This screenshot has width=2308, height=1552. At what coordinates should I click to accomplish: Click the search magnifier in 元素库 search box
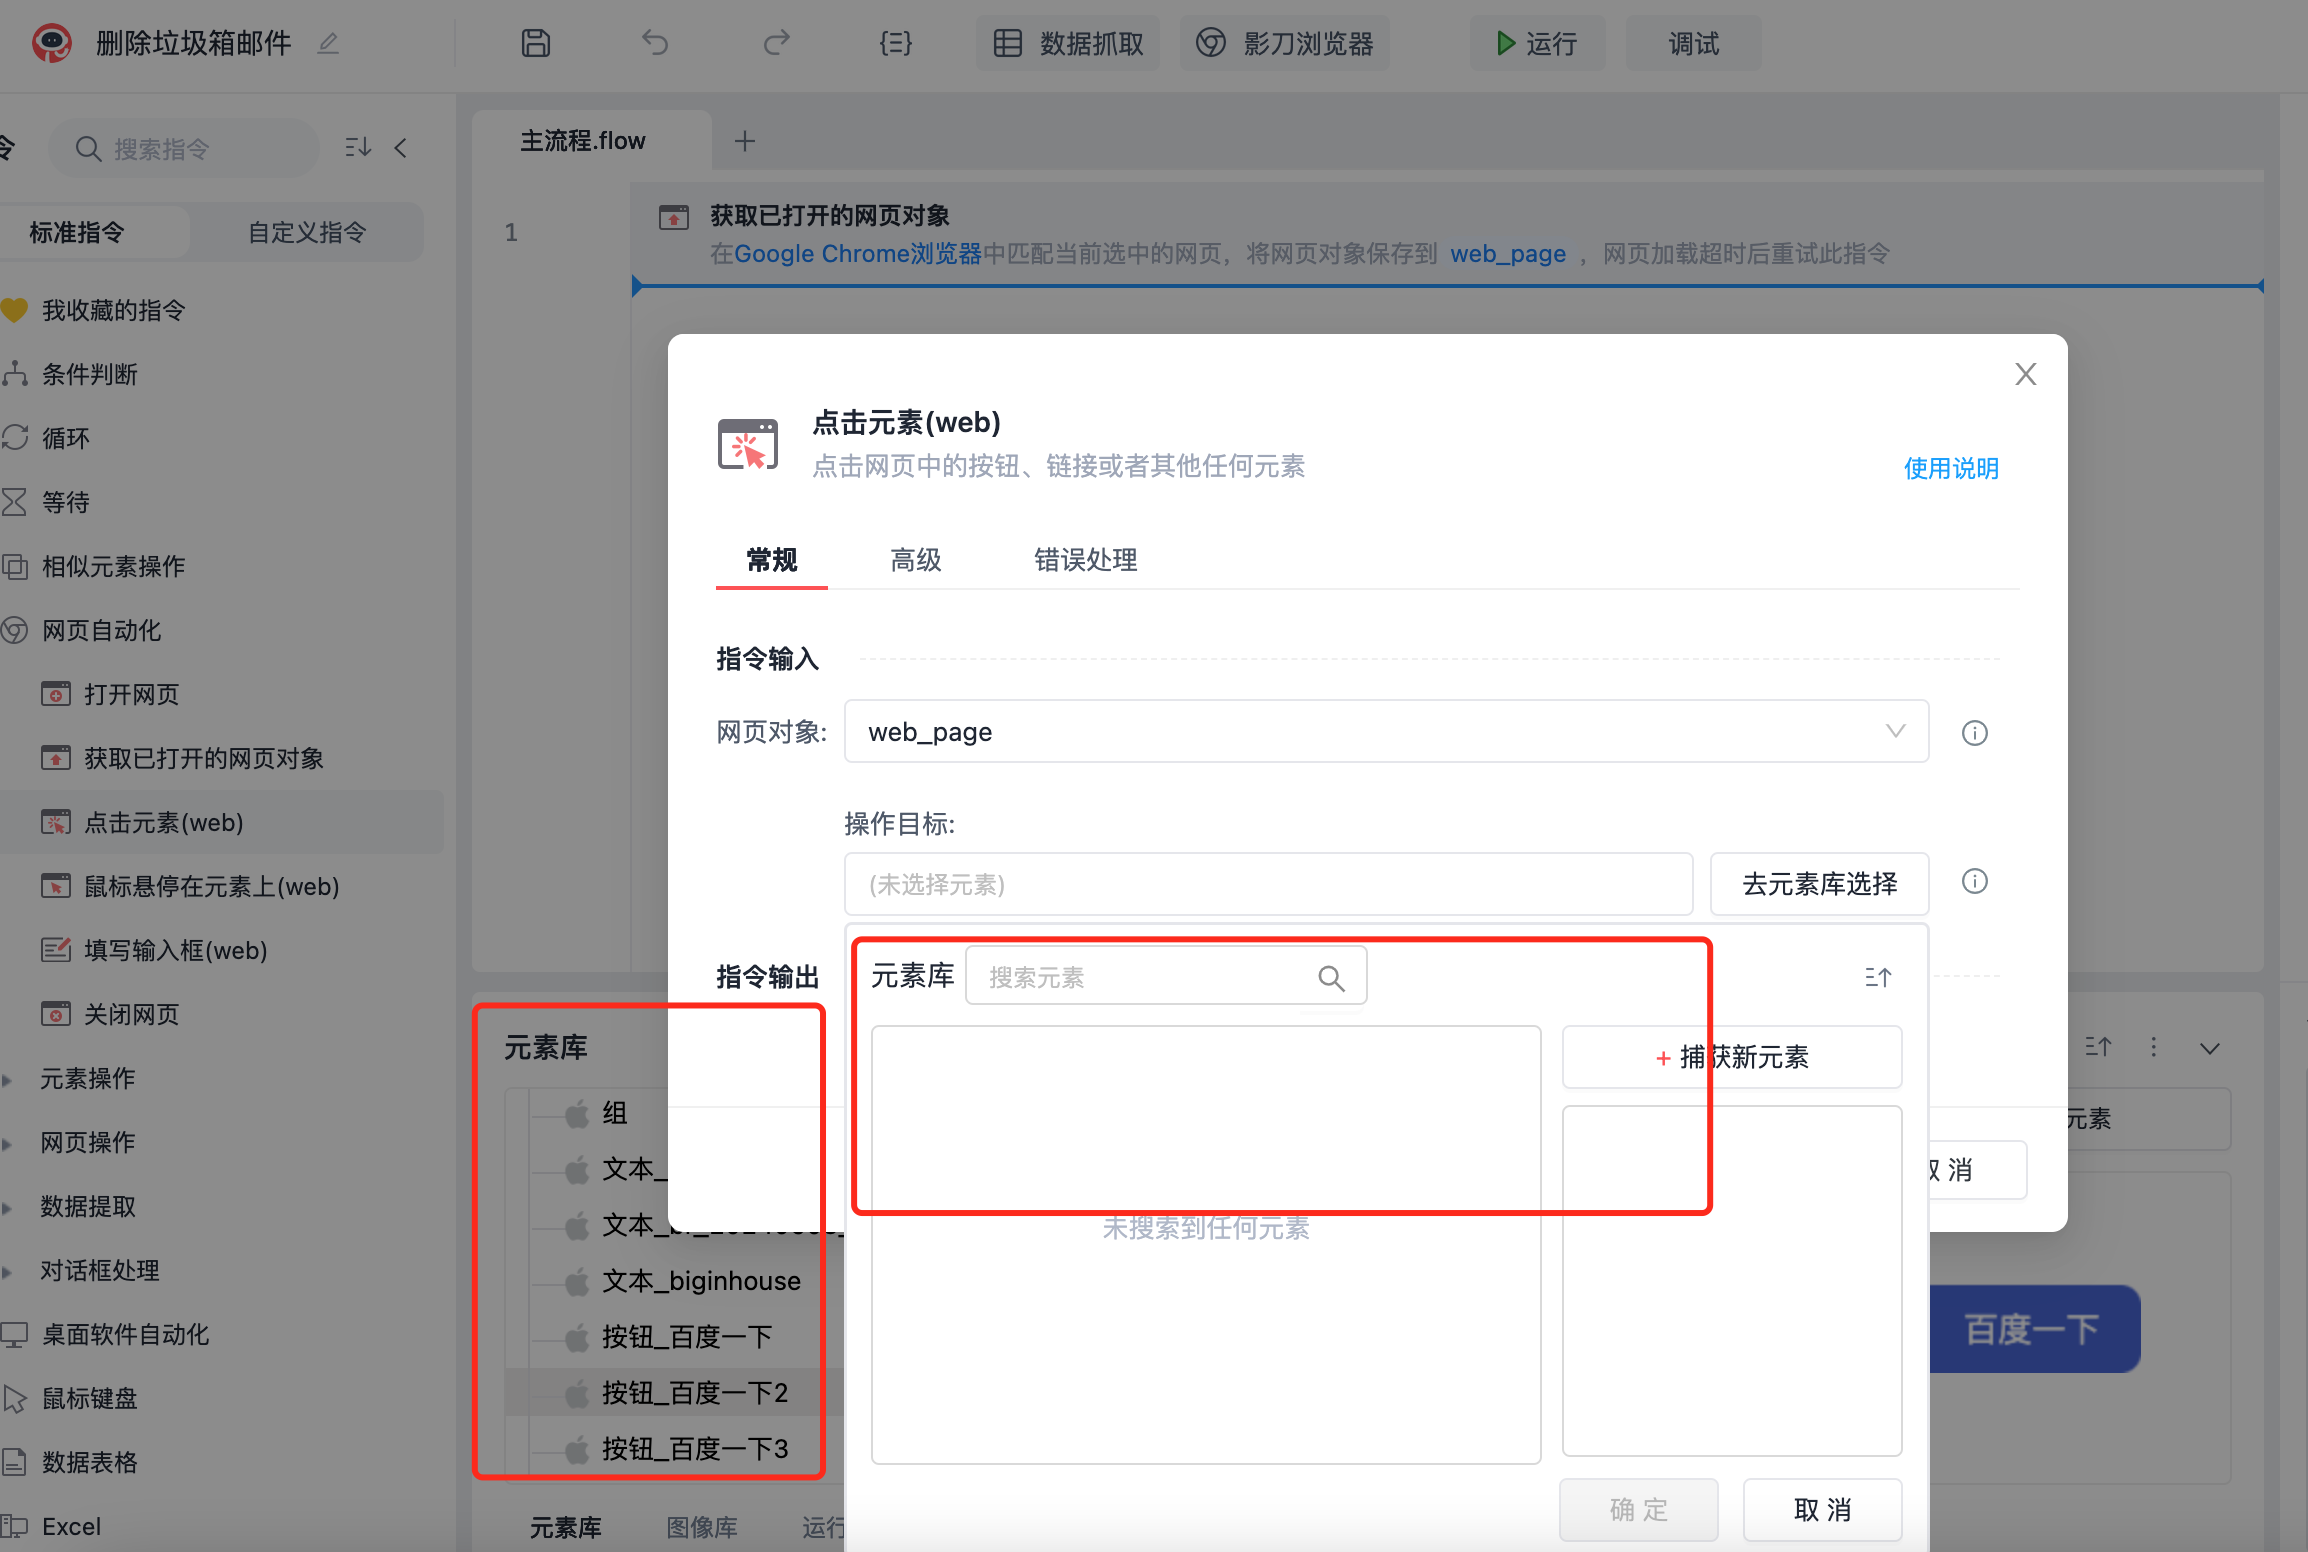(1331, 978)
